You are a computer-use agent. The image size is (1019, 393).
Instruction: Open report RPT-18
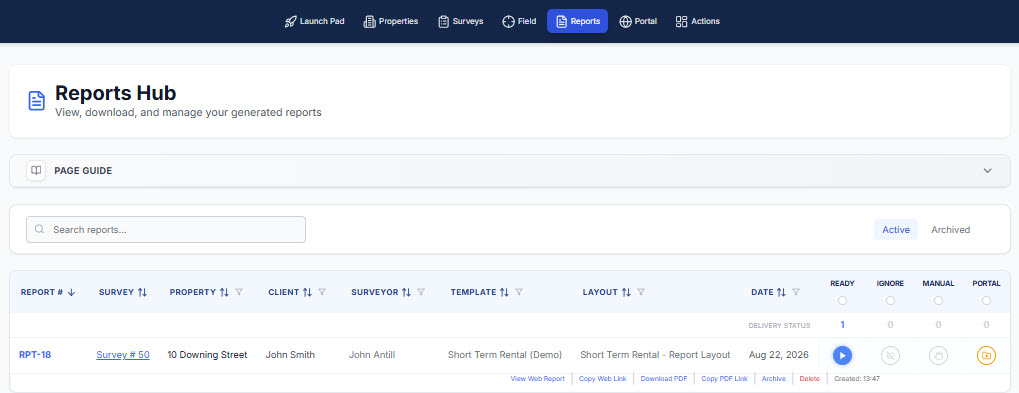tap(35, 355)
